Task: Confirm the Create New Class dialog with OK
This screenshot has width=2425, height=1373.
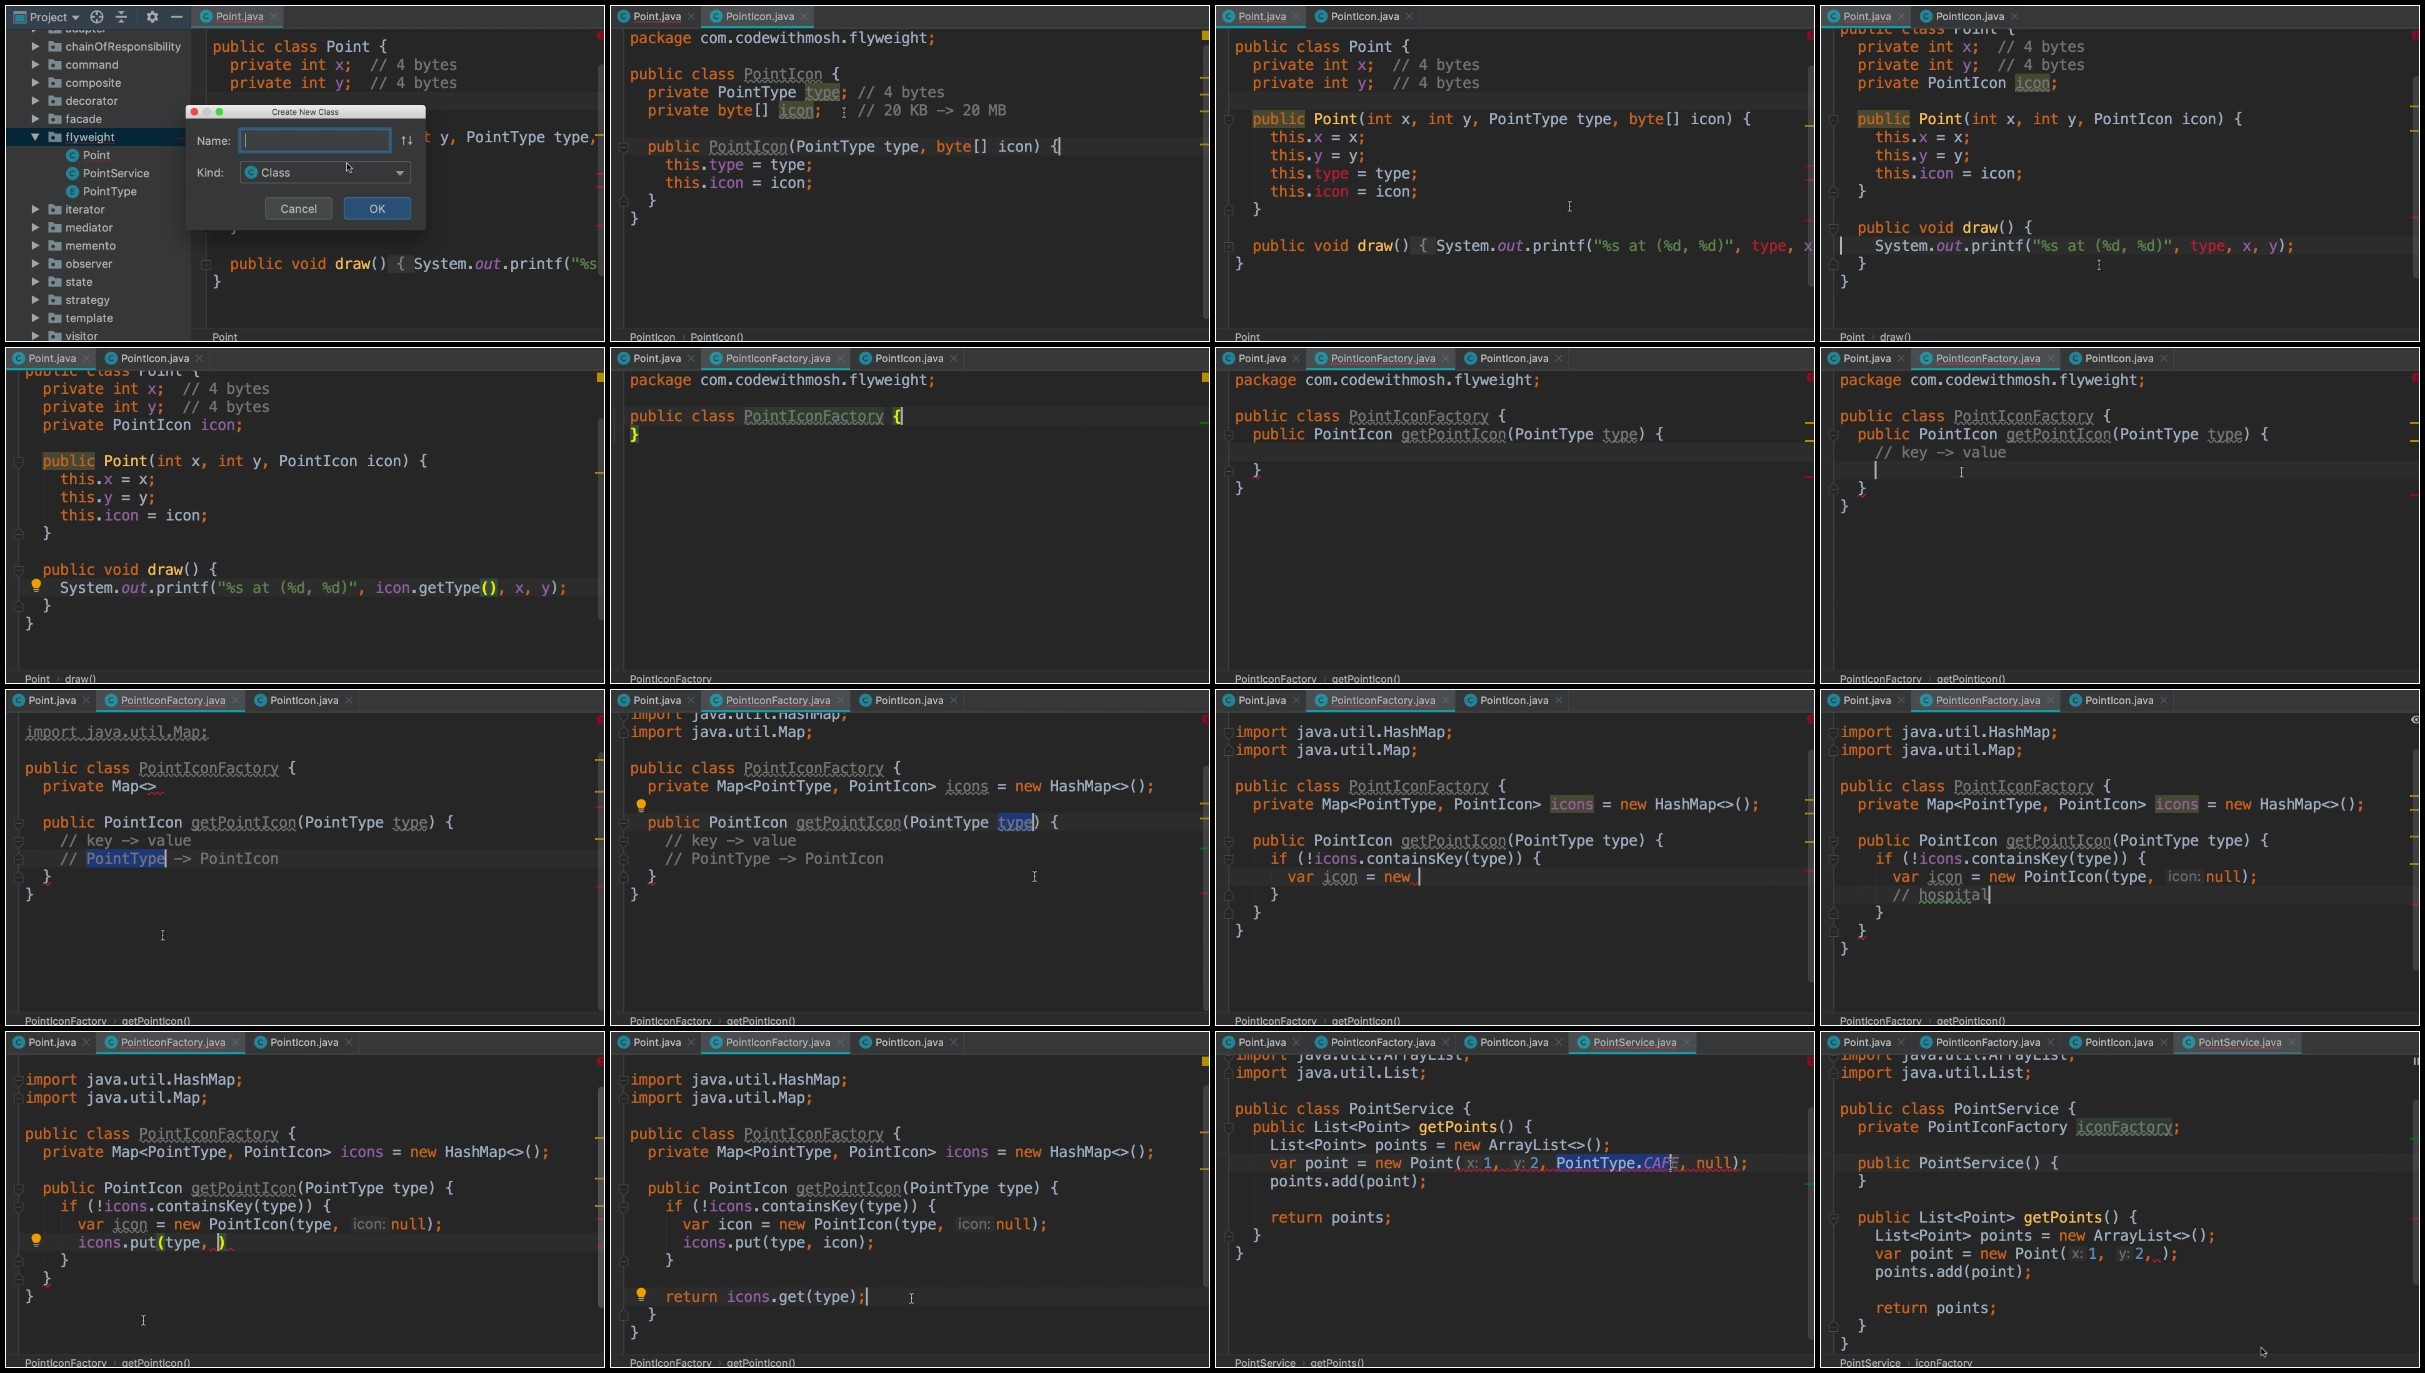Action: 377,209
